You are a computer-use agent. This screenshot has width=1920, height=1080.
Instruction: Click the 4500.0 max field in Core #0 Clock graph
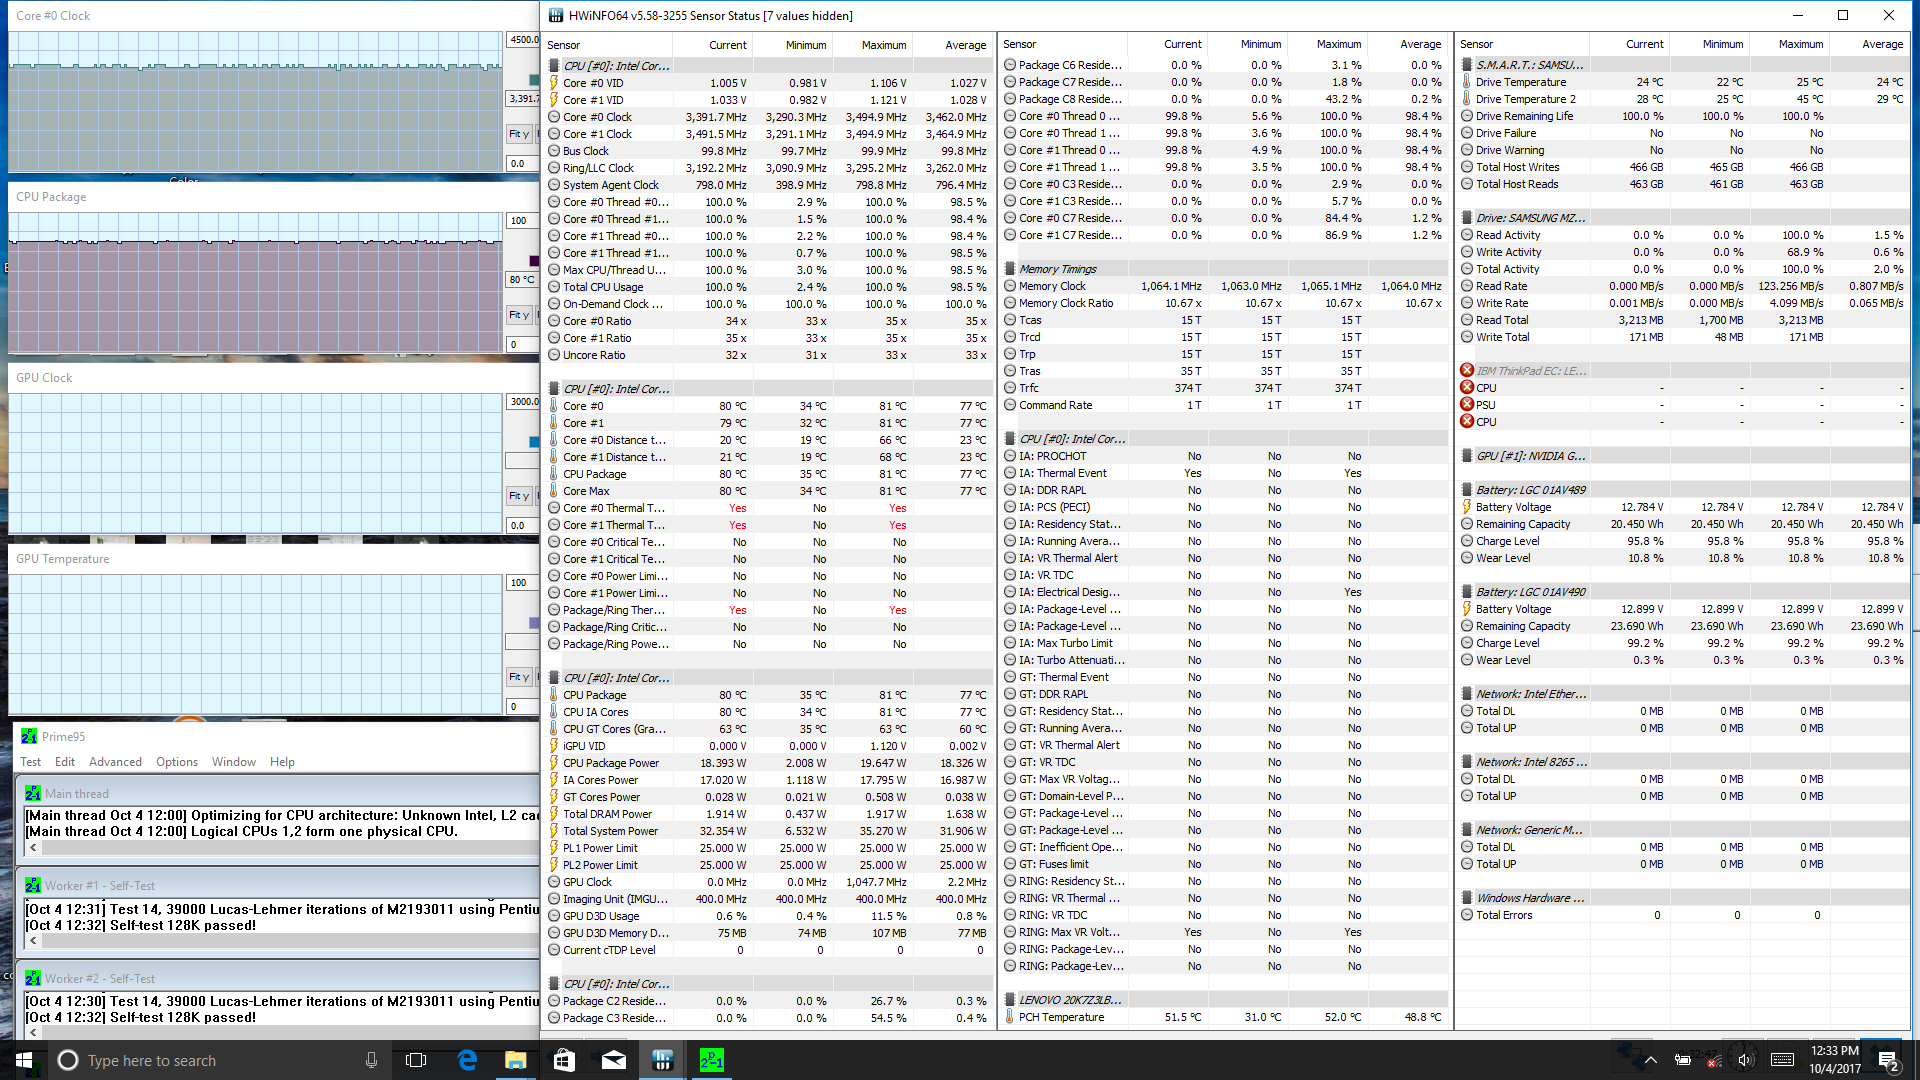(x=523, y=40)
